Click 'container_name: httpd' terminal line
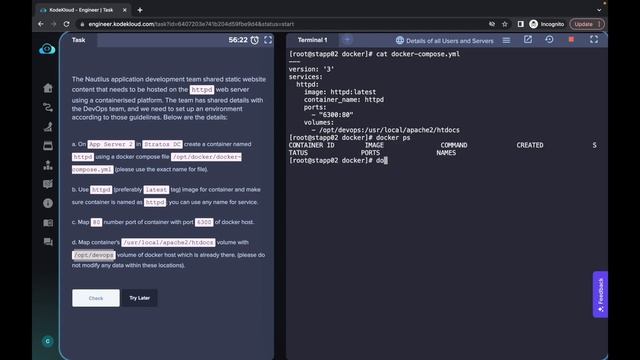The width and height of the screenshot is (640, 360). pyautogui.click(x=344, y=100)
